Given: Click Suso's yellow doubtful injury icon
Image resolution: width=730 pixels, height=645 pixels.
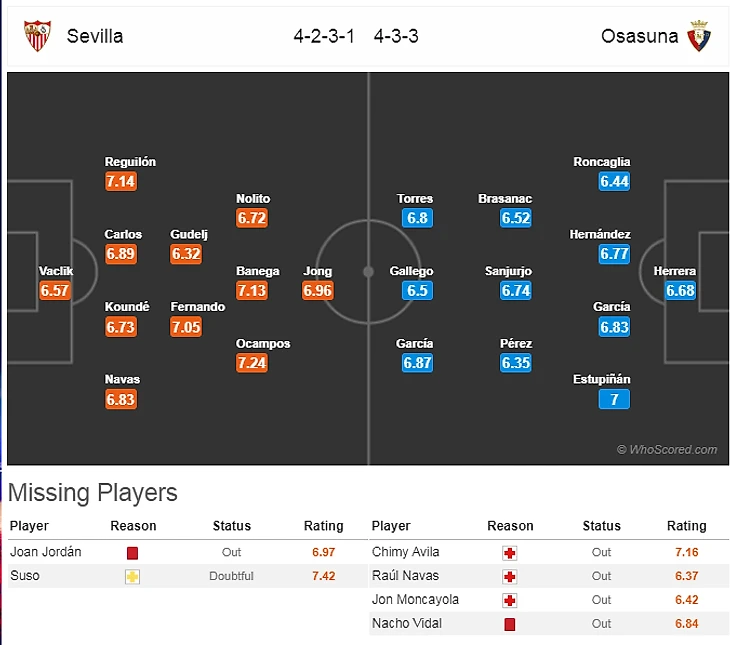Looking at the screenshot, I should coord(133,576).
